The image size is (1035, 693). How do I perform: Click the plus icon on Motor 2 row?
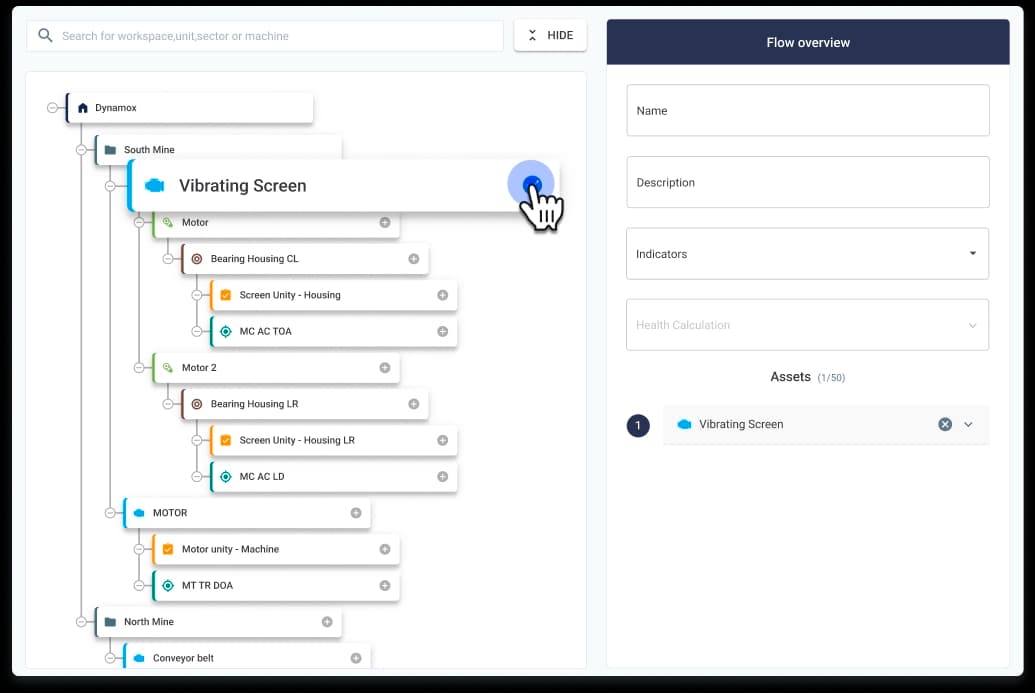(x=385, y=368)
